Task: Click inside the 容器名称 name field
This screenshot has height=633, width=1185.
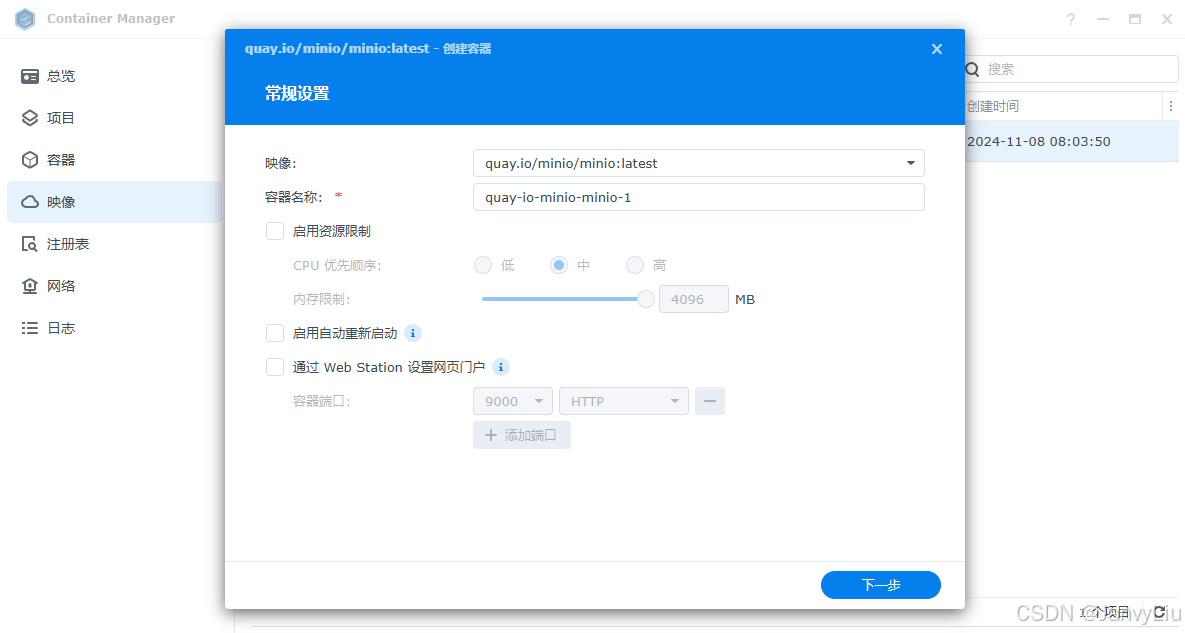Action: coord(698,197)
